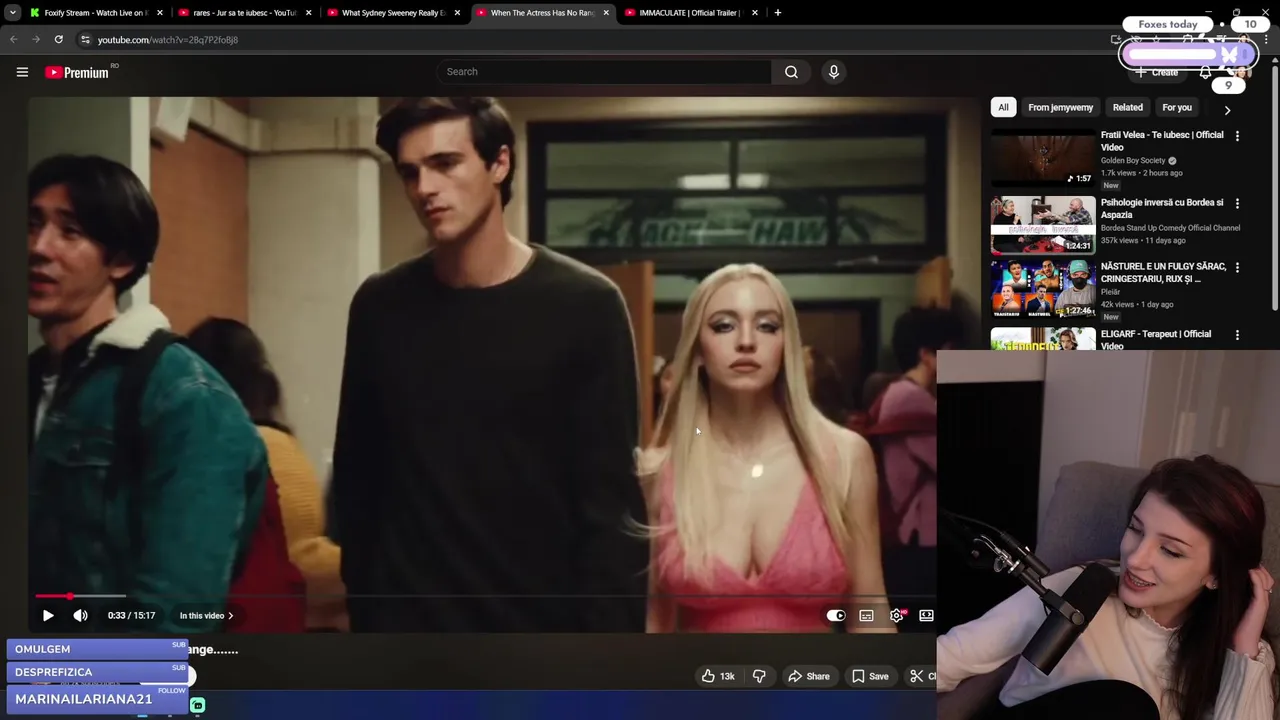Image resolution: width=1280 pixels, height=720 pixels.
Task: Open the ELIGARF - Terapeut video title
Action: tap(1156, 340)
